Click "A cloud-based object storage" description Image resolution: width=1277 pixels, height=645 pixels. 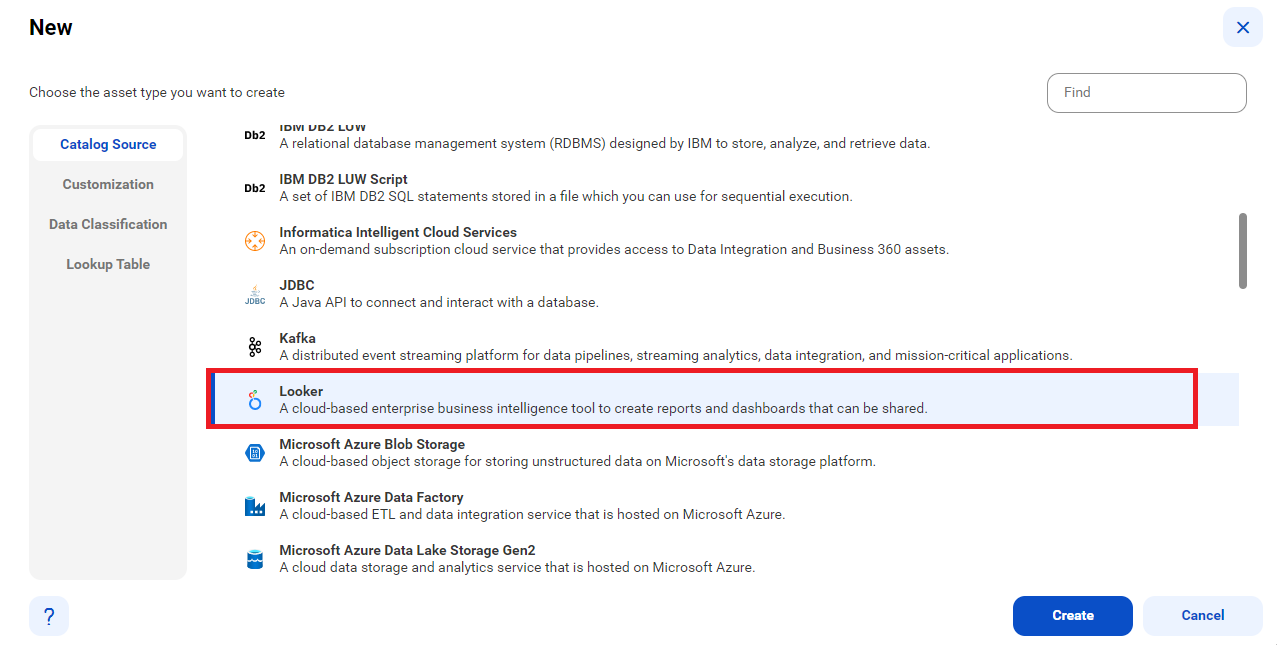coord(578,462)
